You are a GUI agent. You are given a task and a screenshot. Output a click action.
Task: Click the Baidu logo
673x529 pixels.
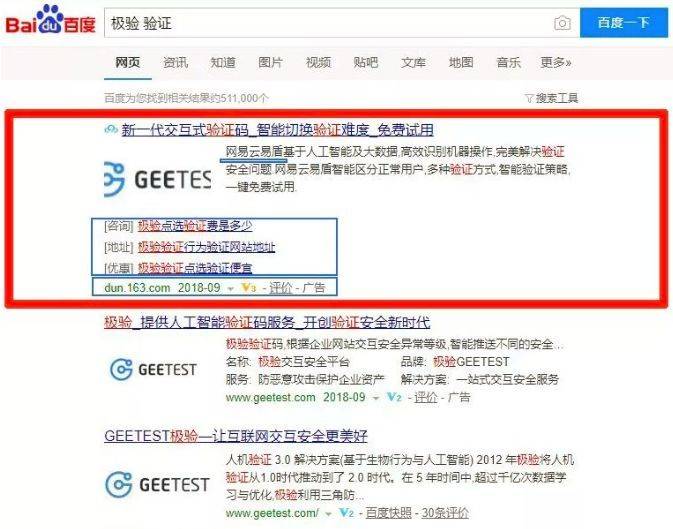[50, 19]
